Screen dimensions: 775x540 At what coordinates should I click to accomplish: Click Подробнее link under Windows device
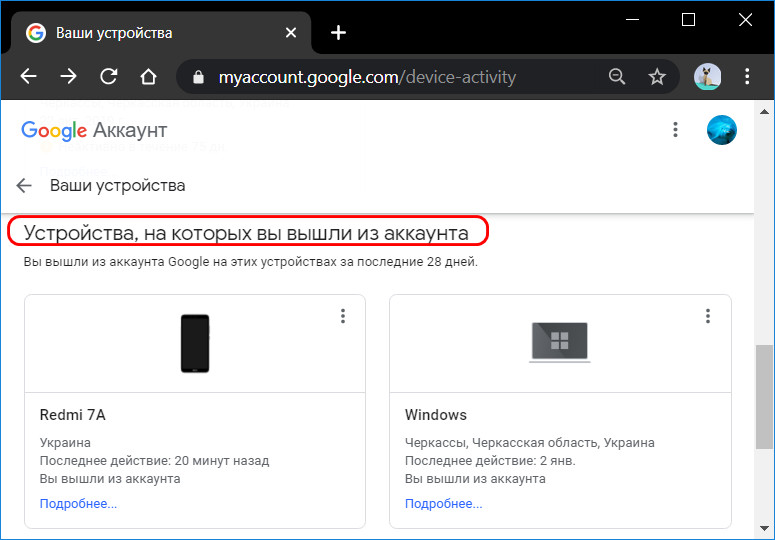(x=443, y=504)
